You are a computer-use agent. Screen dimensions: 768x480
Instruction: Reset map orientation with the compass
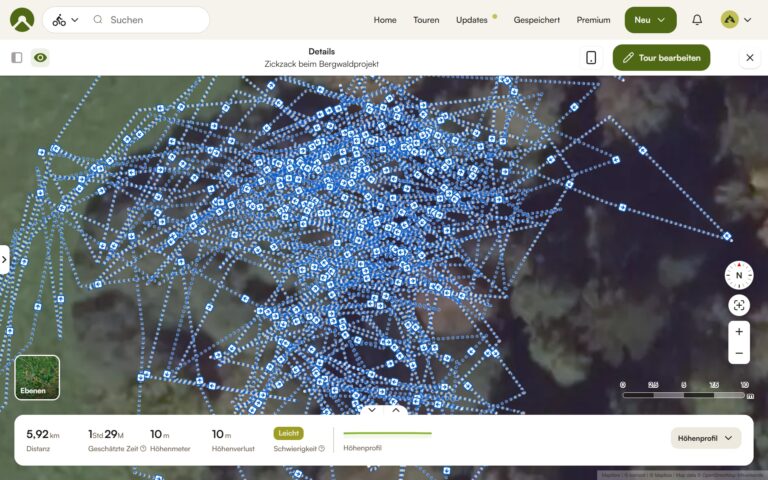click(x=739, y=275)
